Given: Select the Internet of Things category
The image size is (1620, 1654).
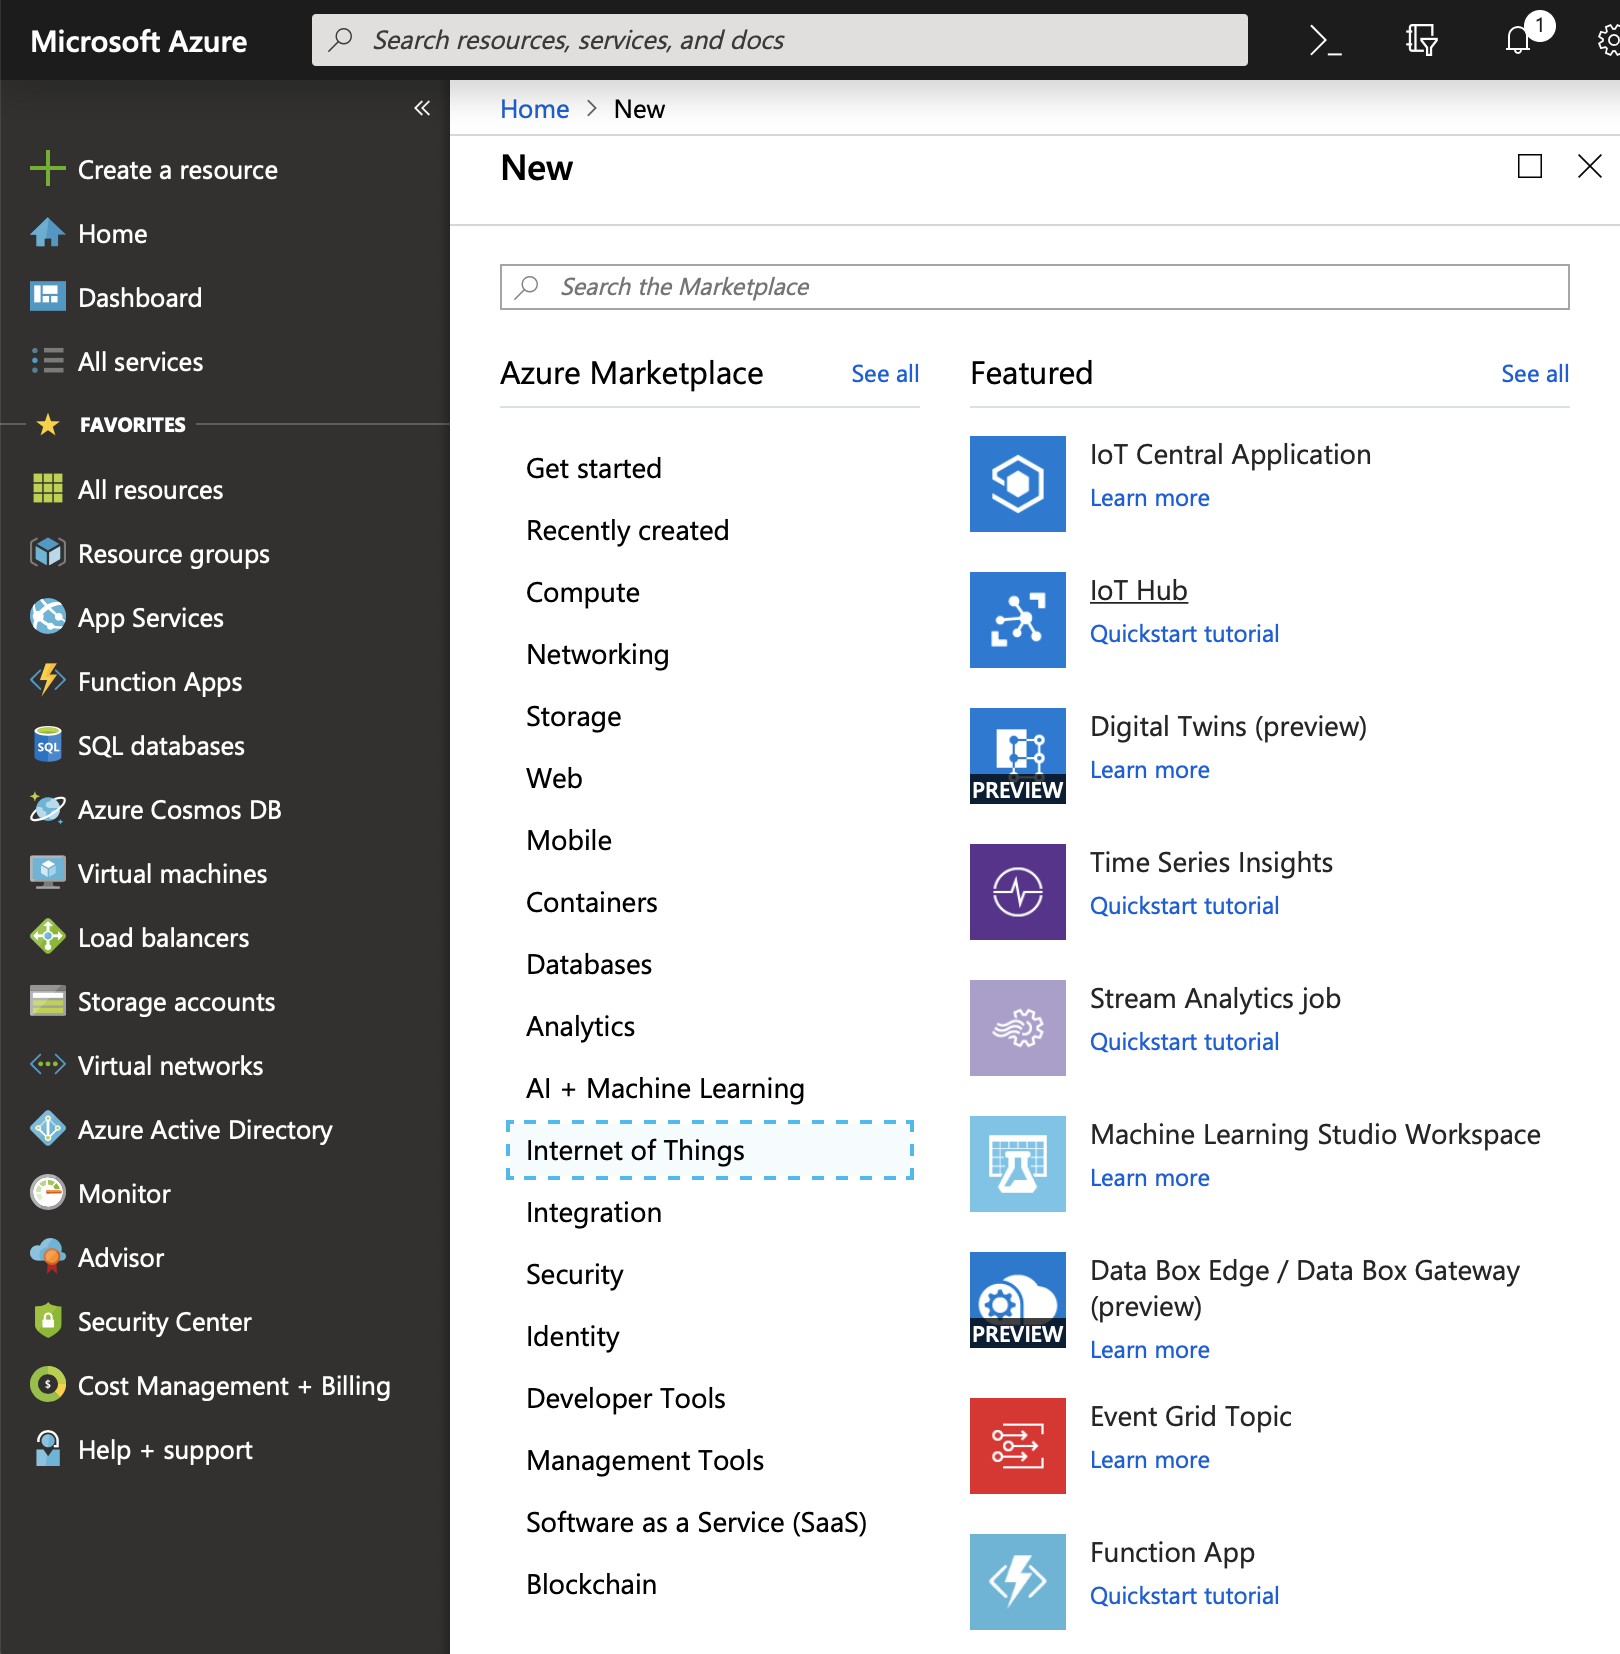Looking at the screenshot, I should click(x=636, y=1150).
